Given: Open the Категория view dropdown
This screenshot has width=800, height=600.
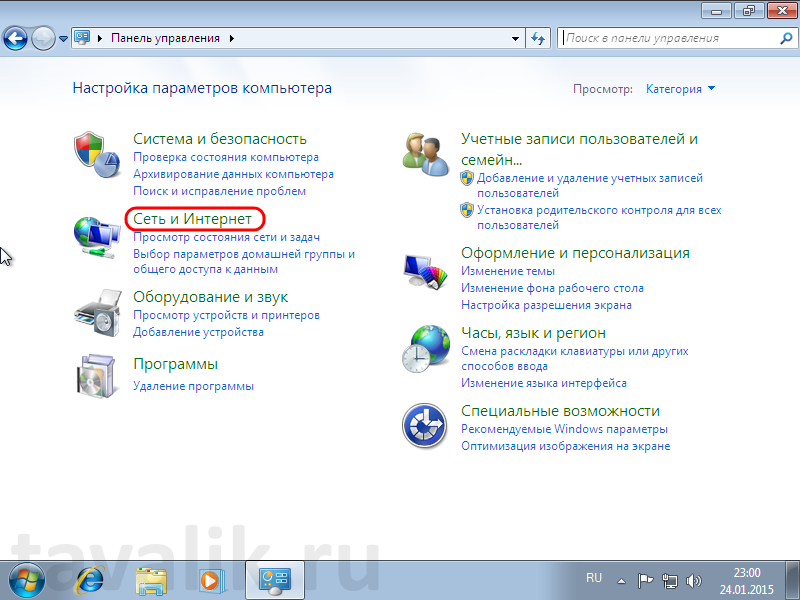Looking at the screenshot, I should click(x=680, y=89).
